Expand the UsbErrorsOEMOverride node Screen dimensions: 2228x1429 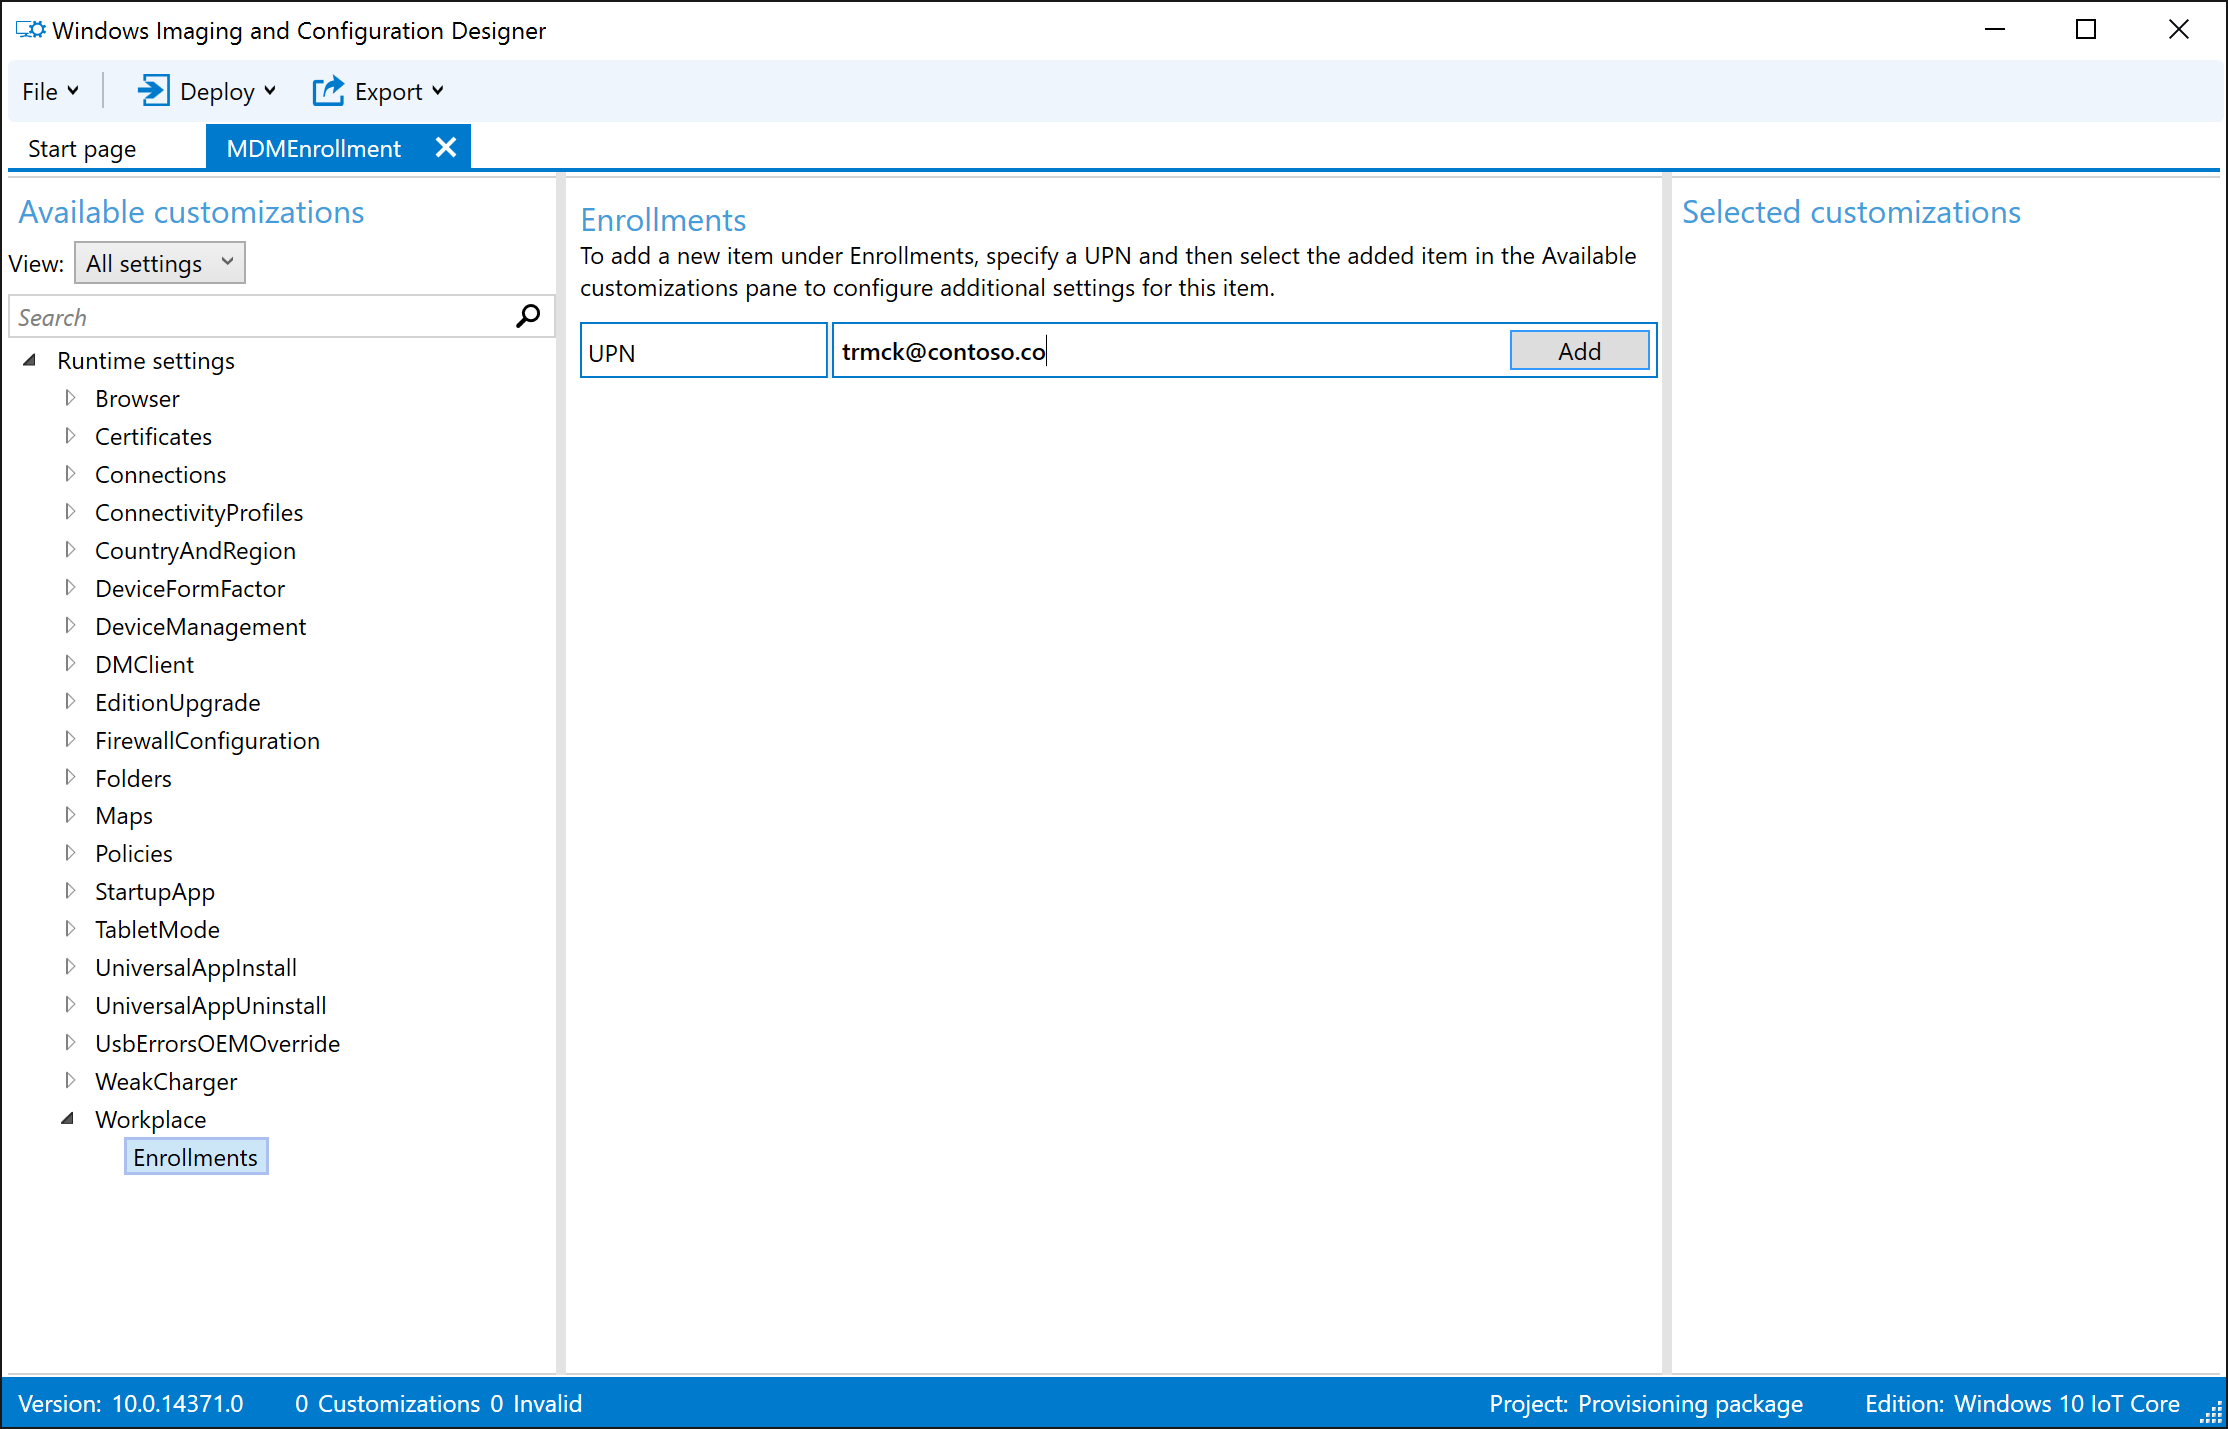pyautogui.click(x=70, y=1043)
